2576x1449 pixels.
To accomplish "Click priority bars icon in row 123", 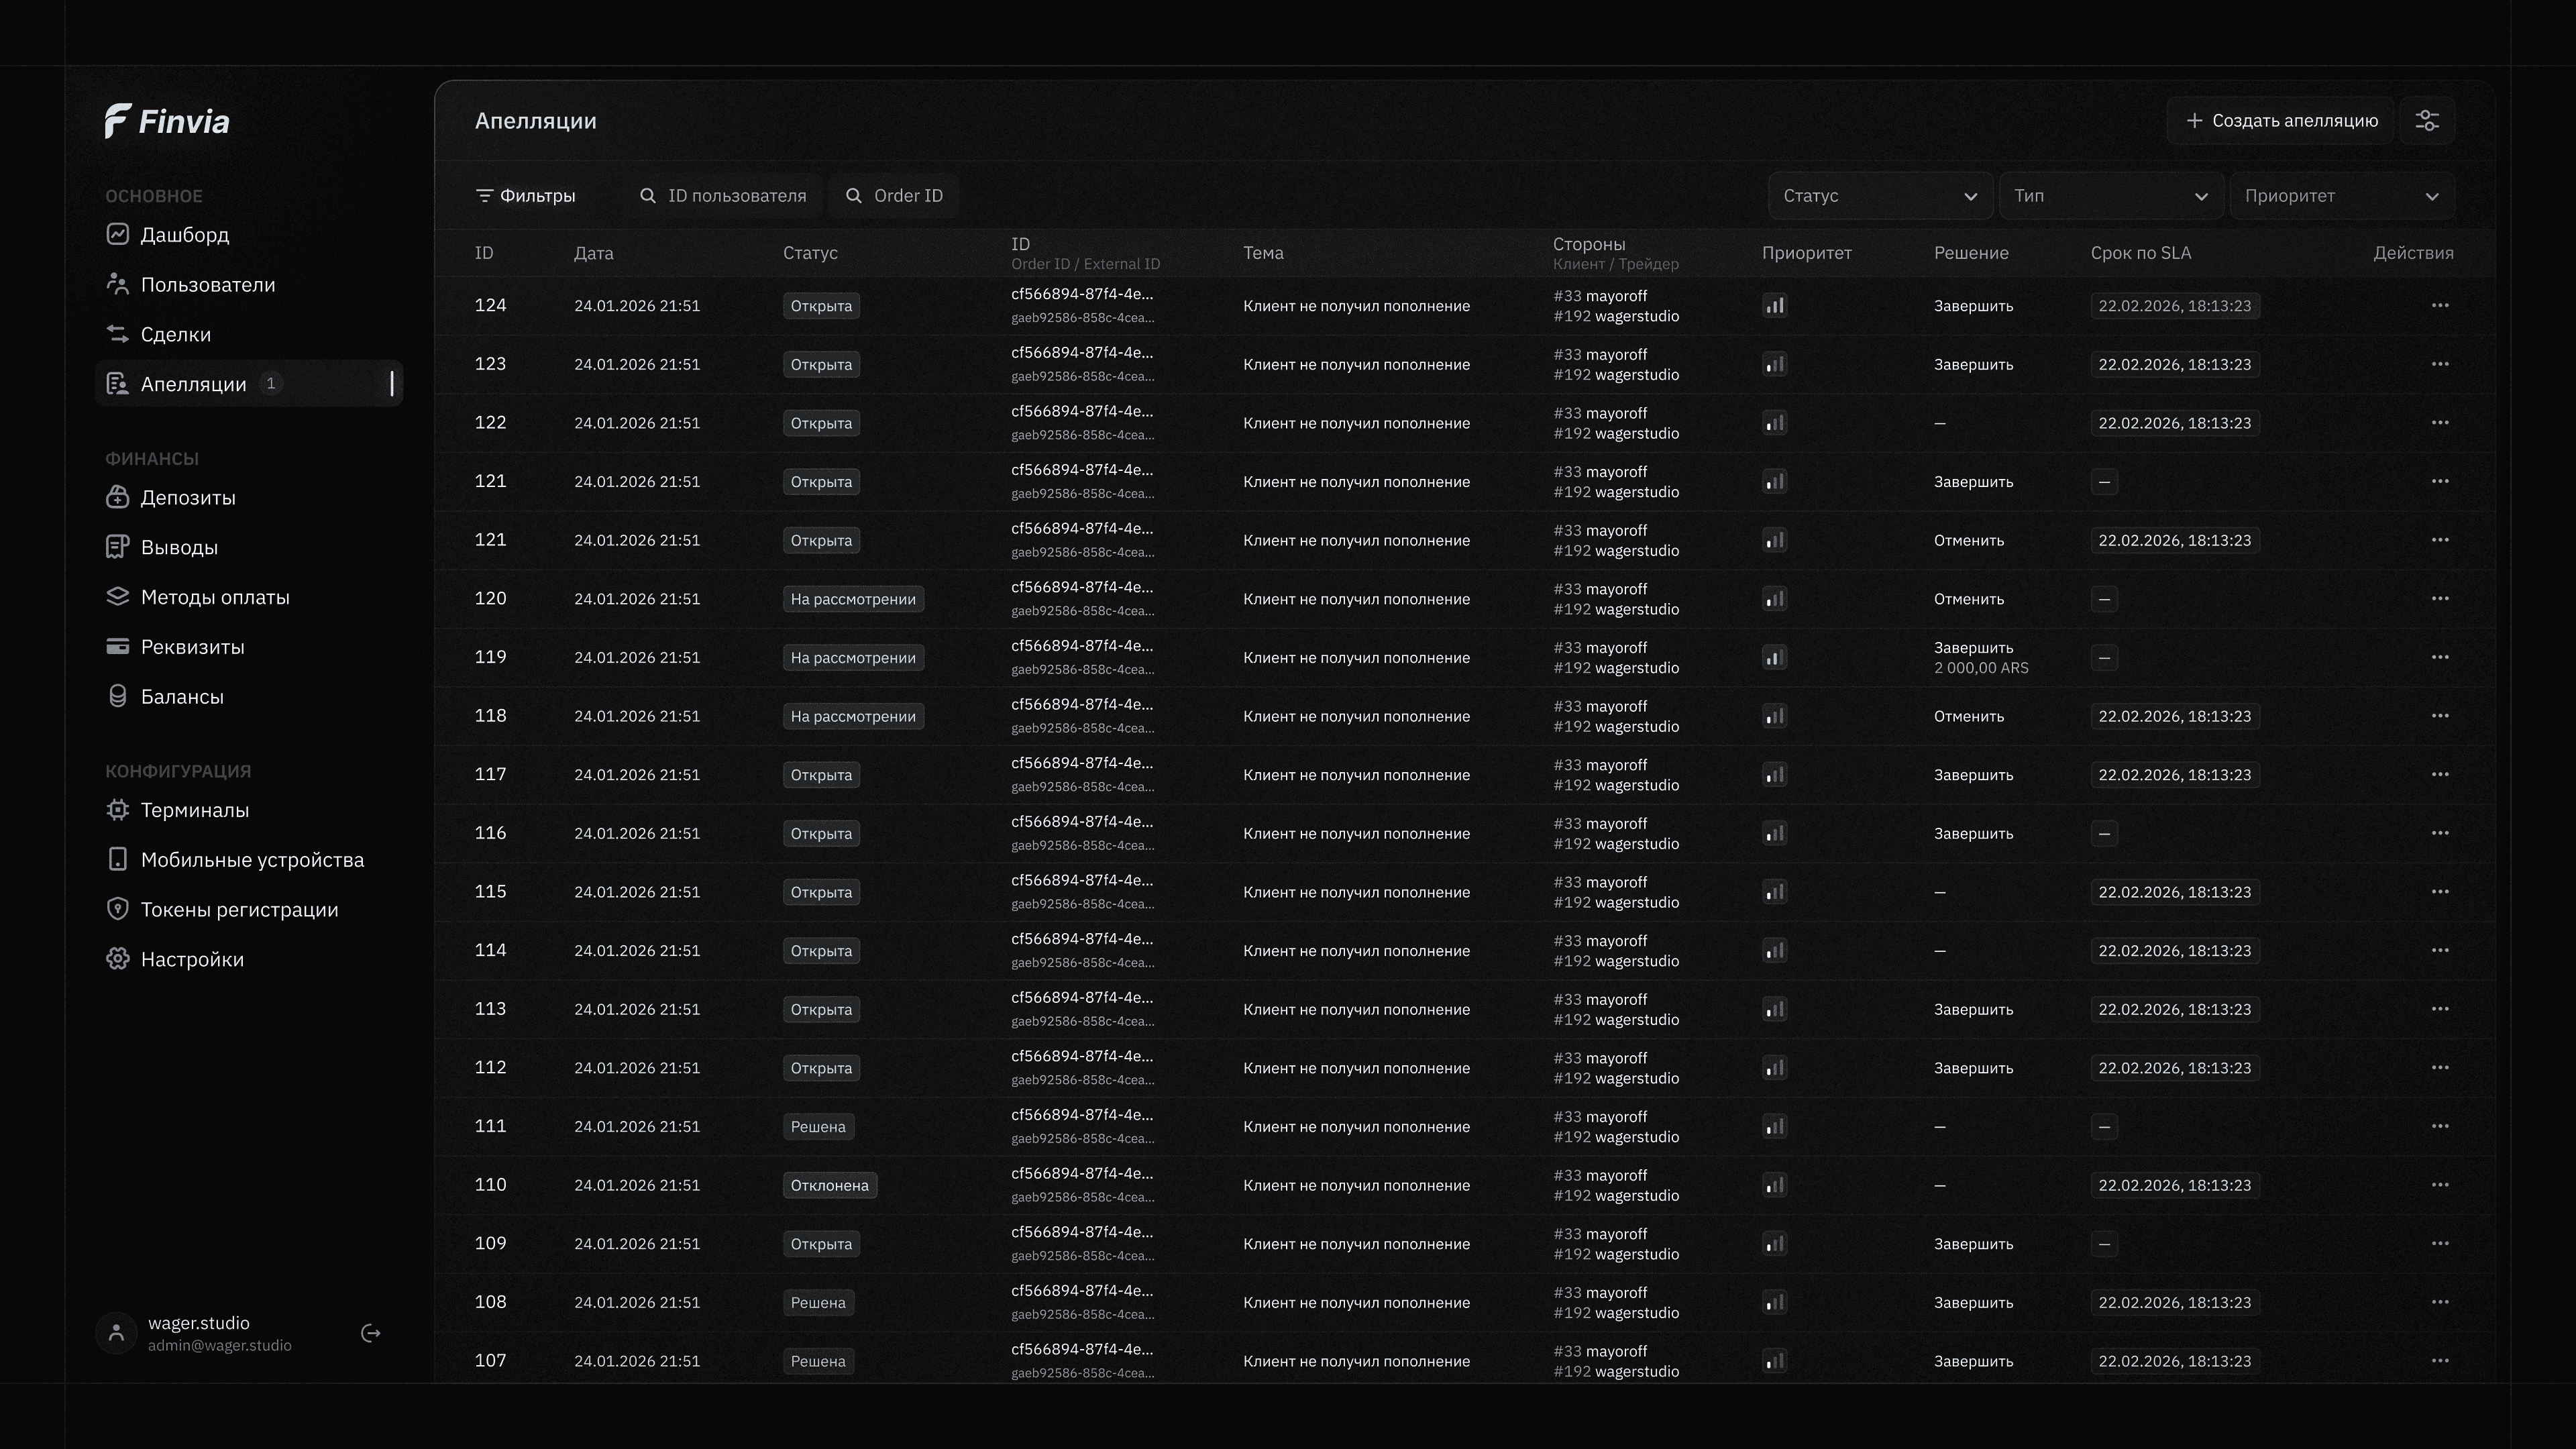I will (x=1774, y=365).
